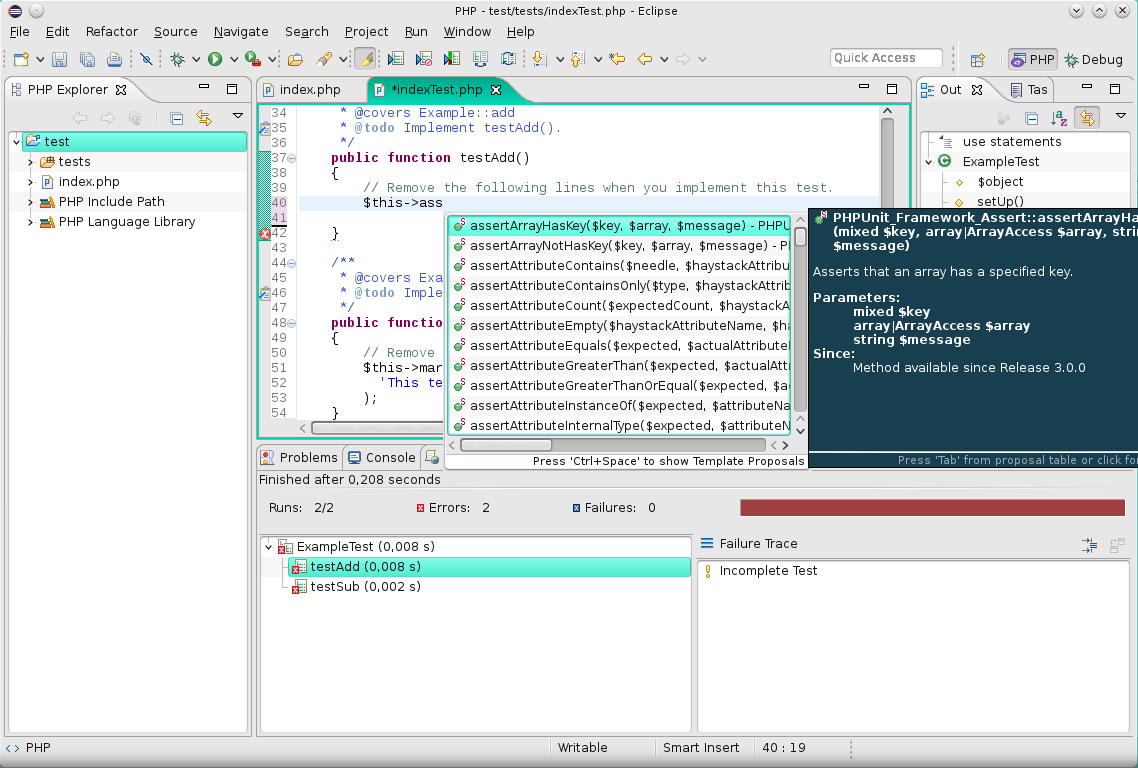Click the Open Perspective icon
1138x768 pixels.
[978, 59]
